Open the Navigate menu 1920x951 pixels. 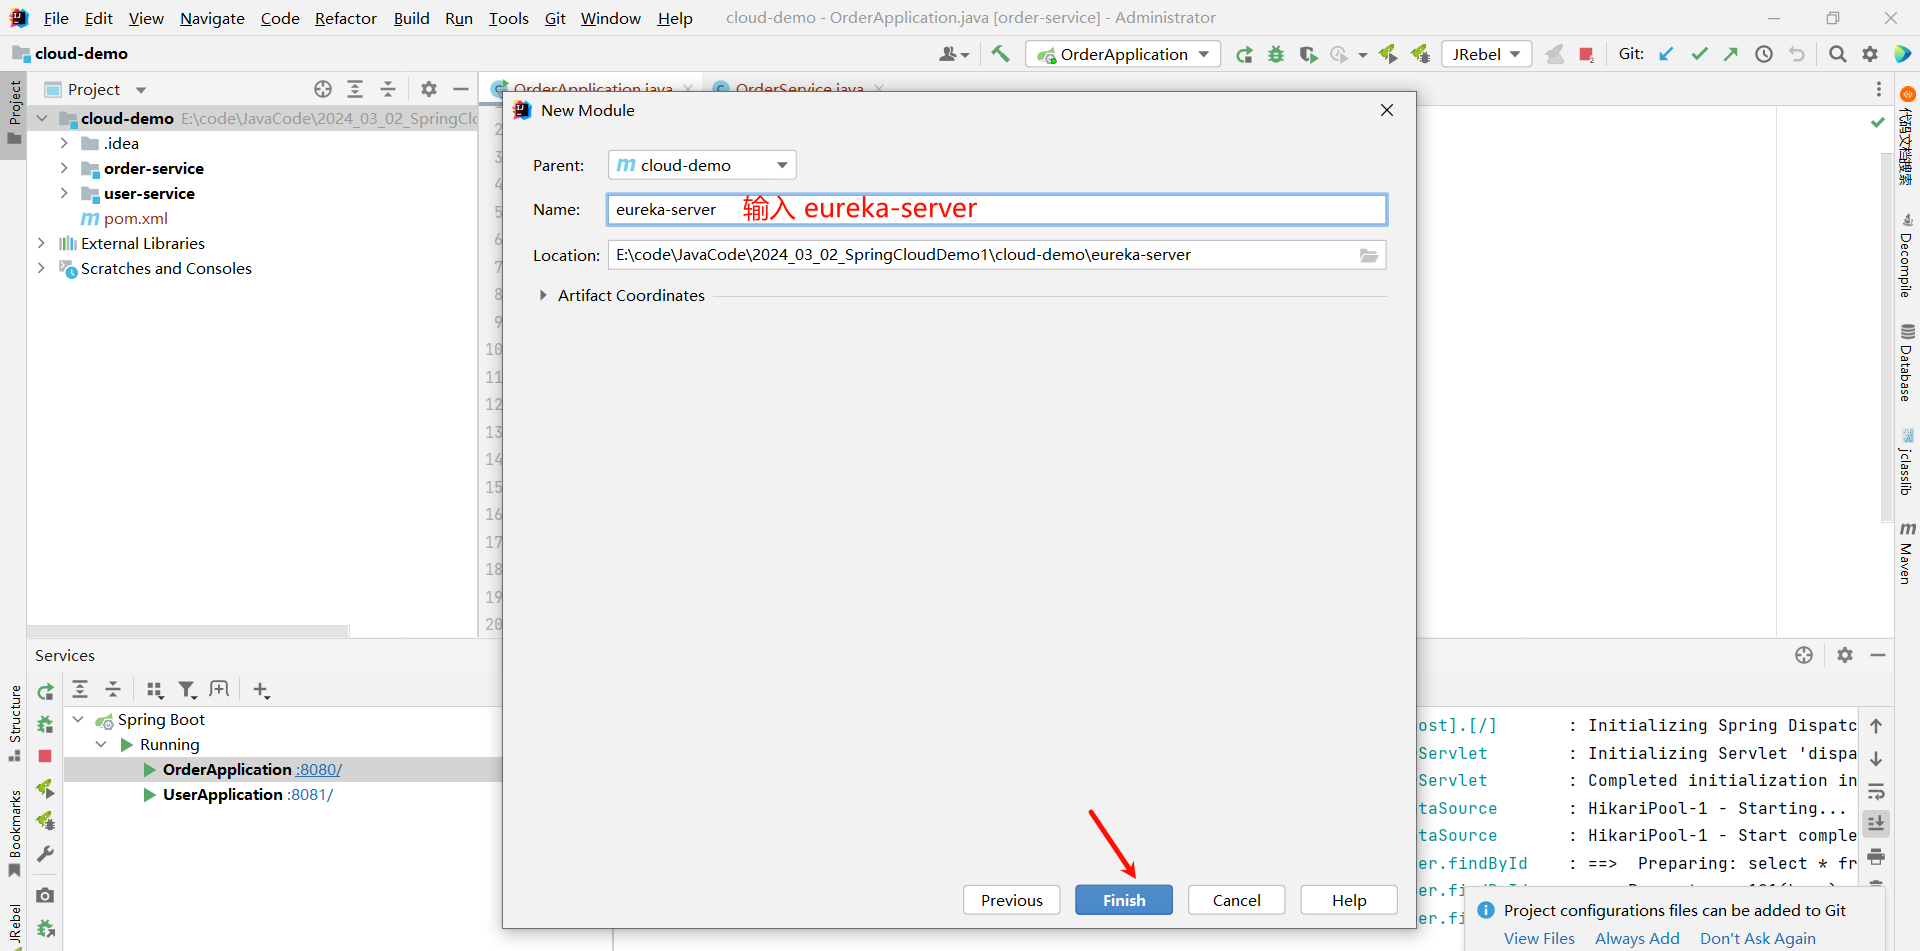click(212, 18)
